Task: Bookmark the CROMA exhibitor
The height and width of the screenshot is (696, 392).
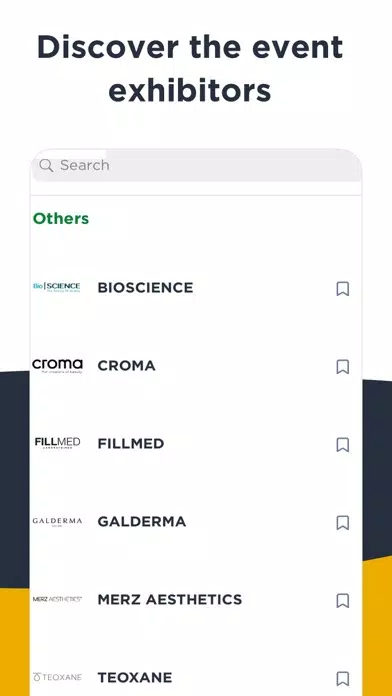Action: click(342, 367)
